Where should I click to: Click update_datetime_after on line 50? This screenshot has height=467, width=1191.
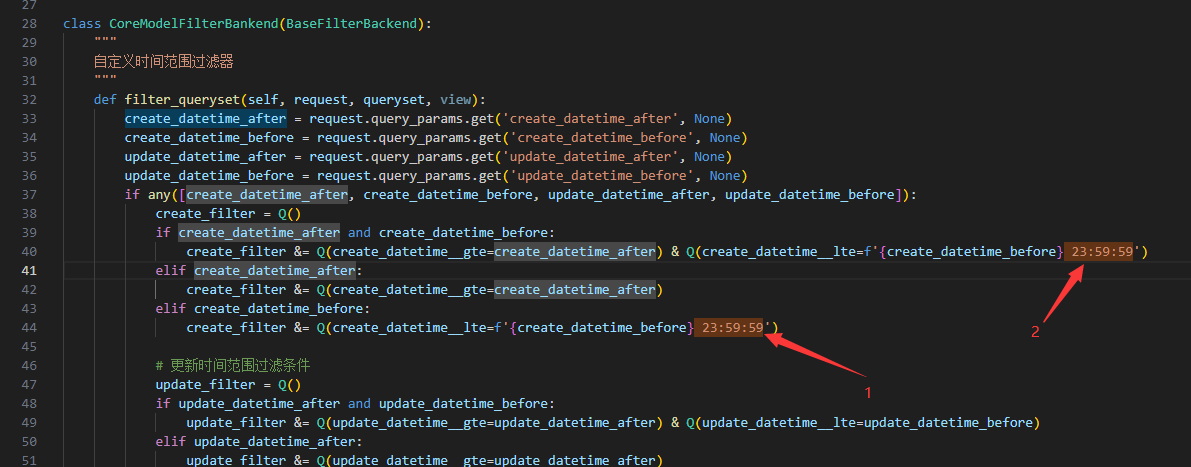(x=274, y=441)
